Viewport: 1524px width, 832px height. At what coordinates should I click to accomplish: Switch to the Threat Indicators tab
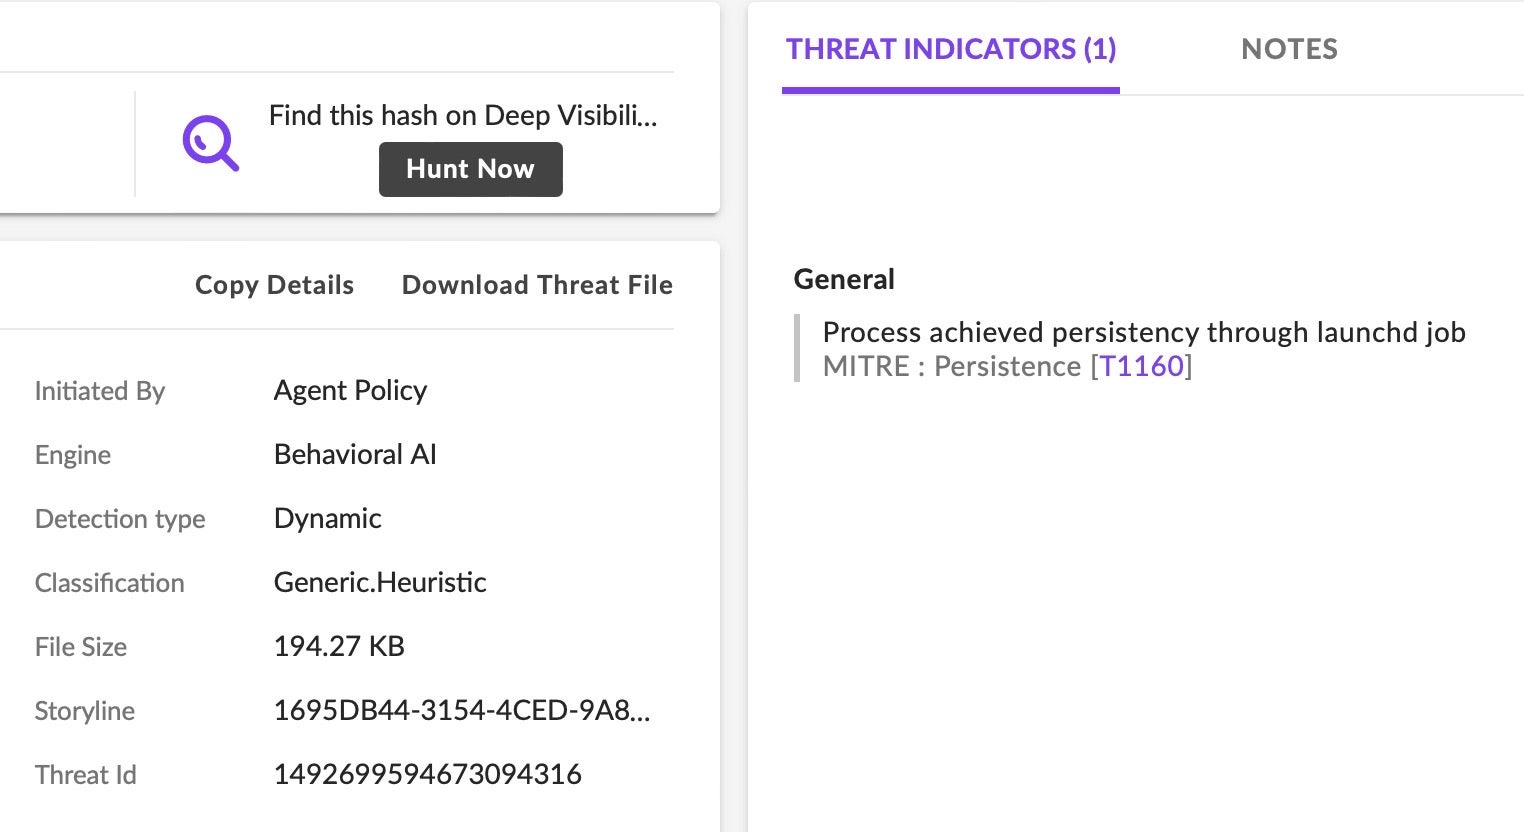(950, 49)
